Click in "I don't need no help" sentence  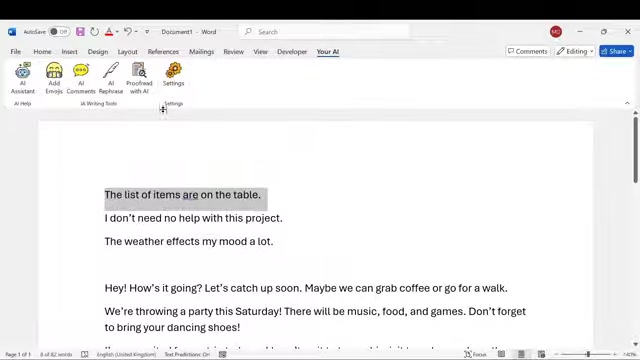point(193,218)
